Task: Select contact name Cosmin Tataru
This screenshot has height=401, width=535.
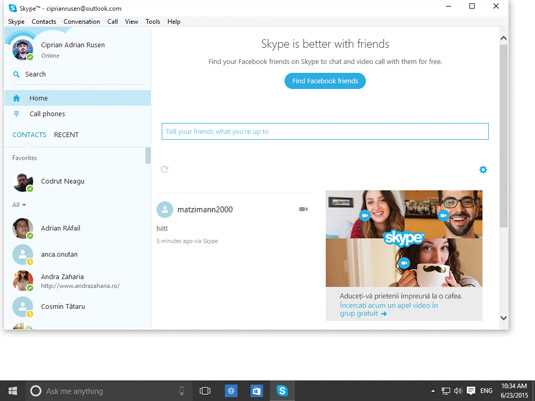Action: tap(63, 306)
